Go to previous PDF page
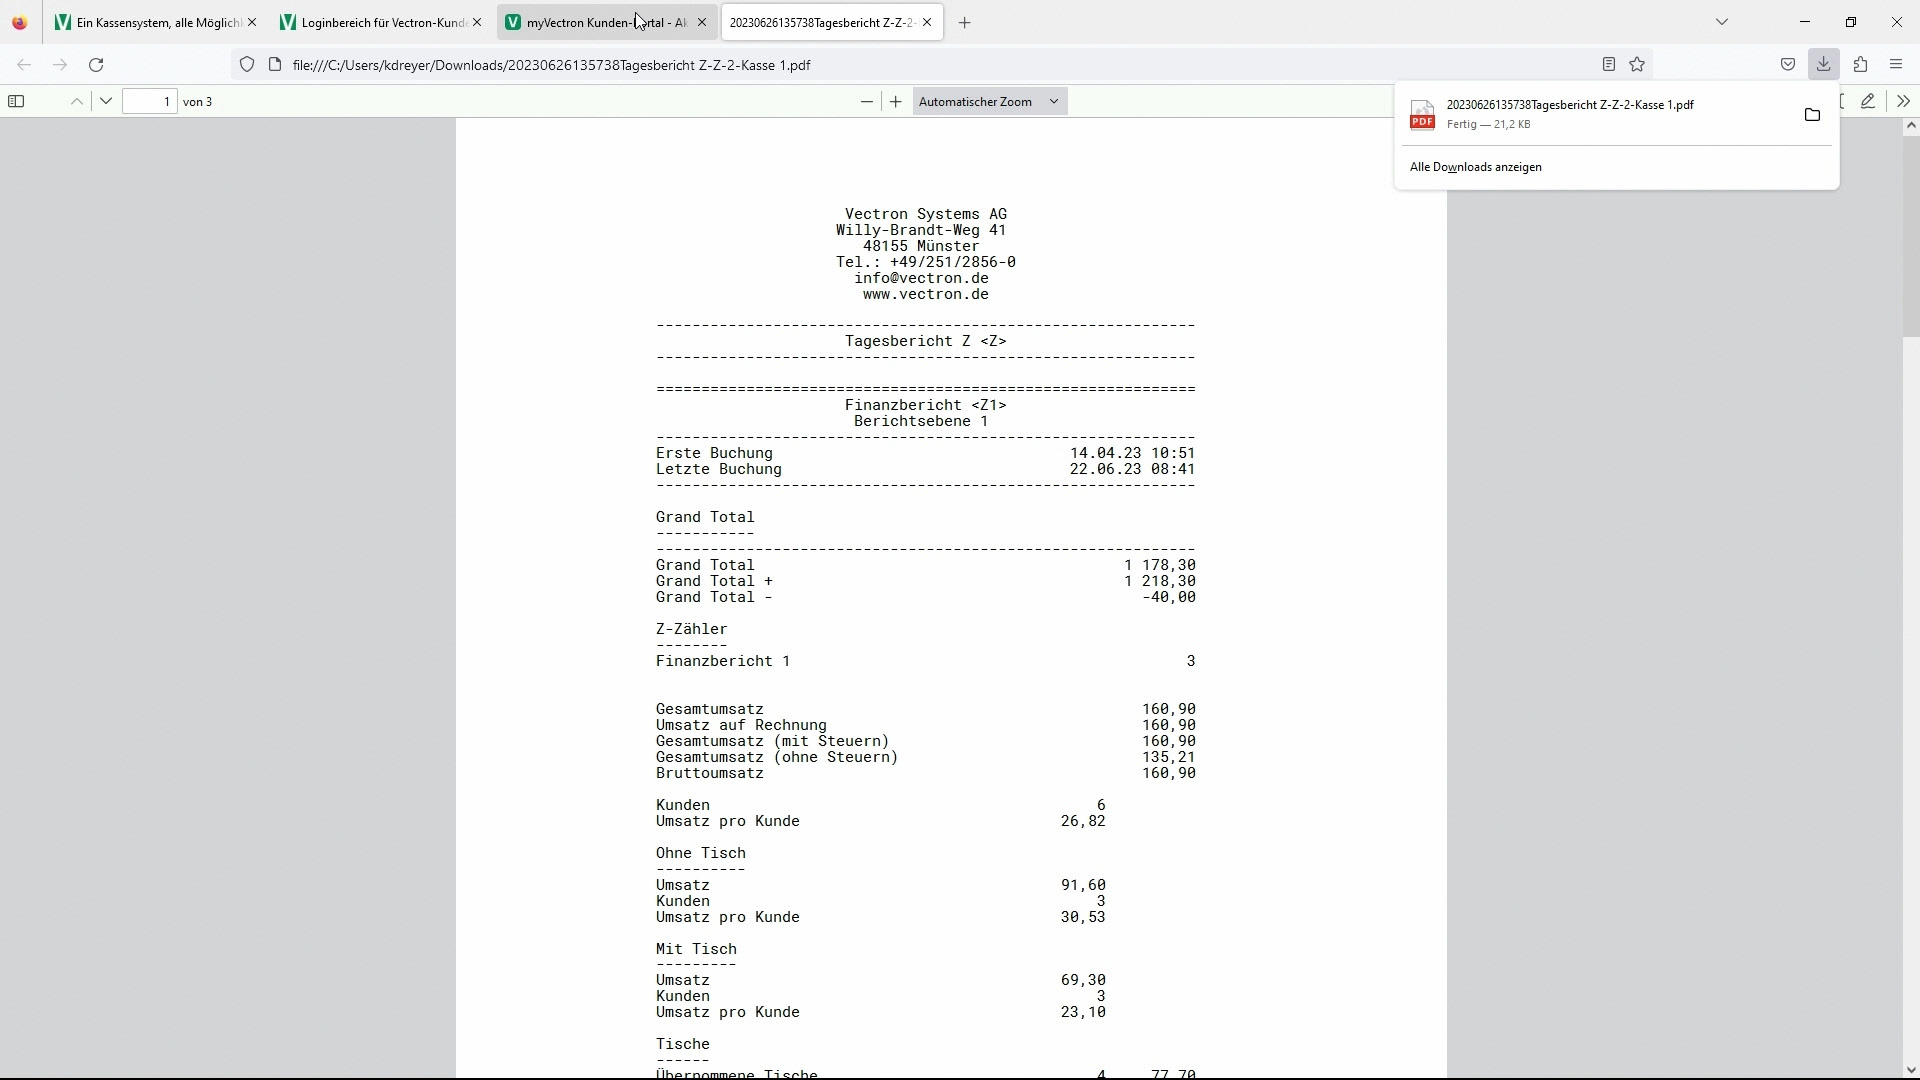This screenshot has width=1920, height=1080. tap(77, 101)
